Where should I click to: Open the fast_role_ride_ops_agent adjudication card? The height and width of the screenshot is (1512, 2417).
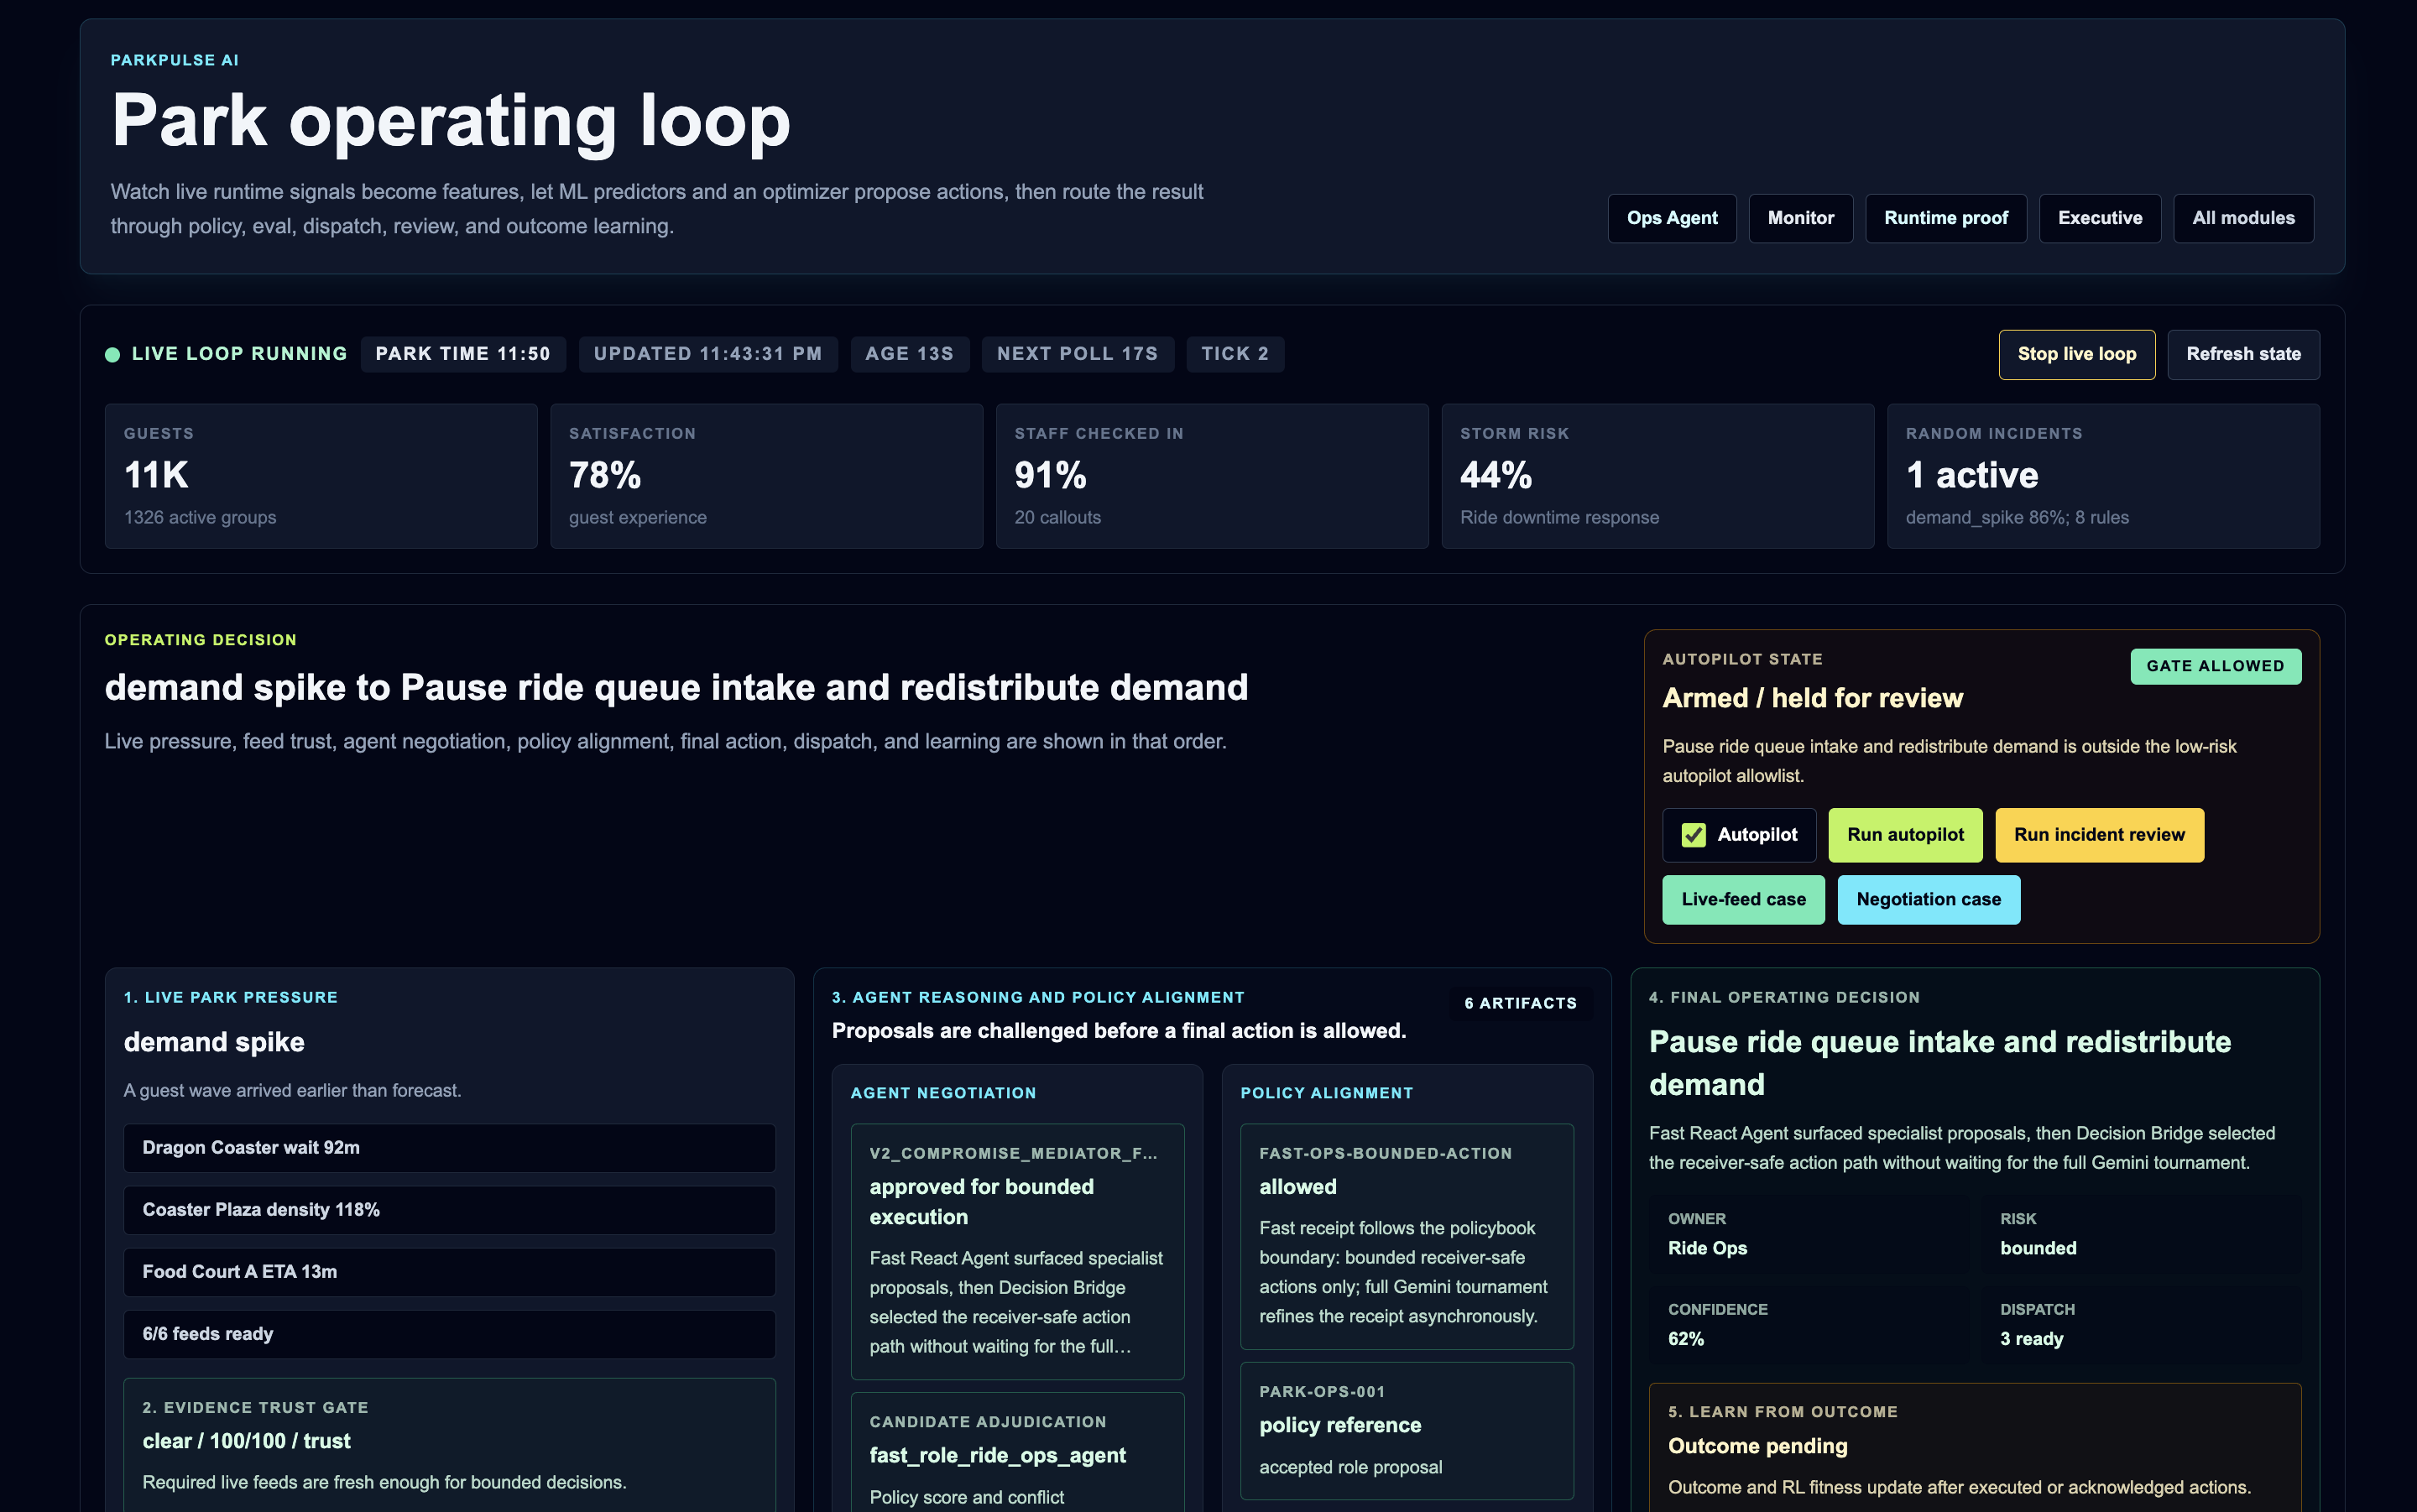click(1017, 1452)
